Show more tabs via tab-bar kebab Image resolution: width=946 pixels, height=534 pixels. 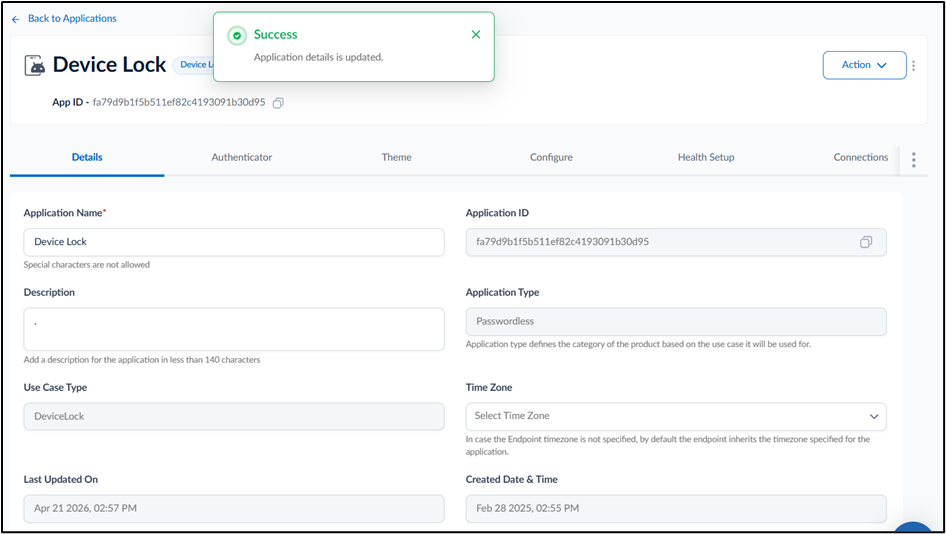pyautogui.click(x=913, y=159)
